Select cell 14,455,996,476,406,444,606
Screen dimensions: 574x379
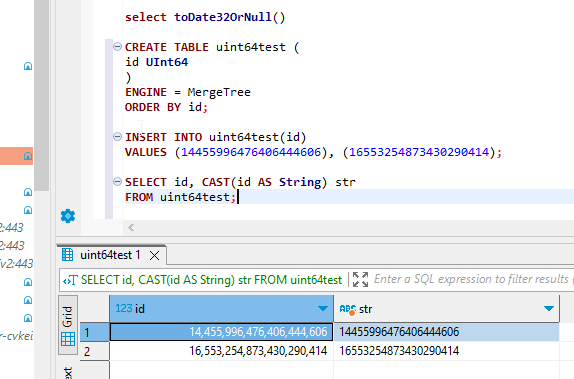tap(221, 332)
